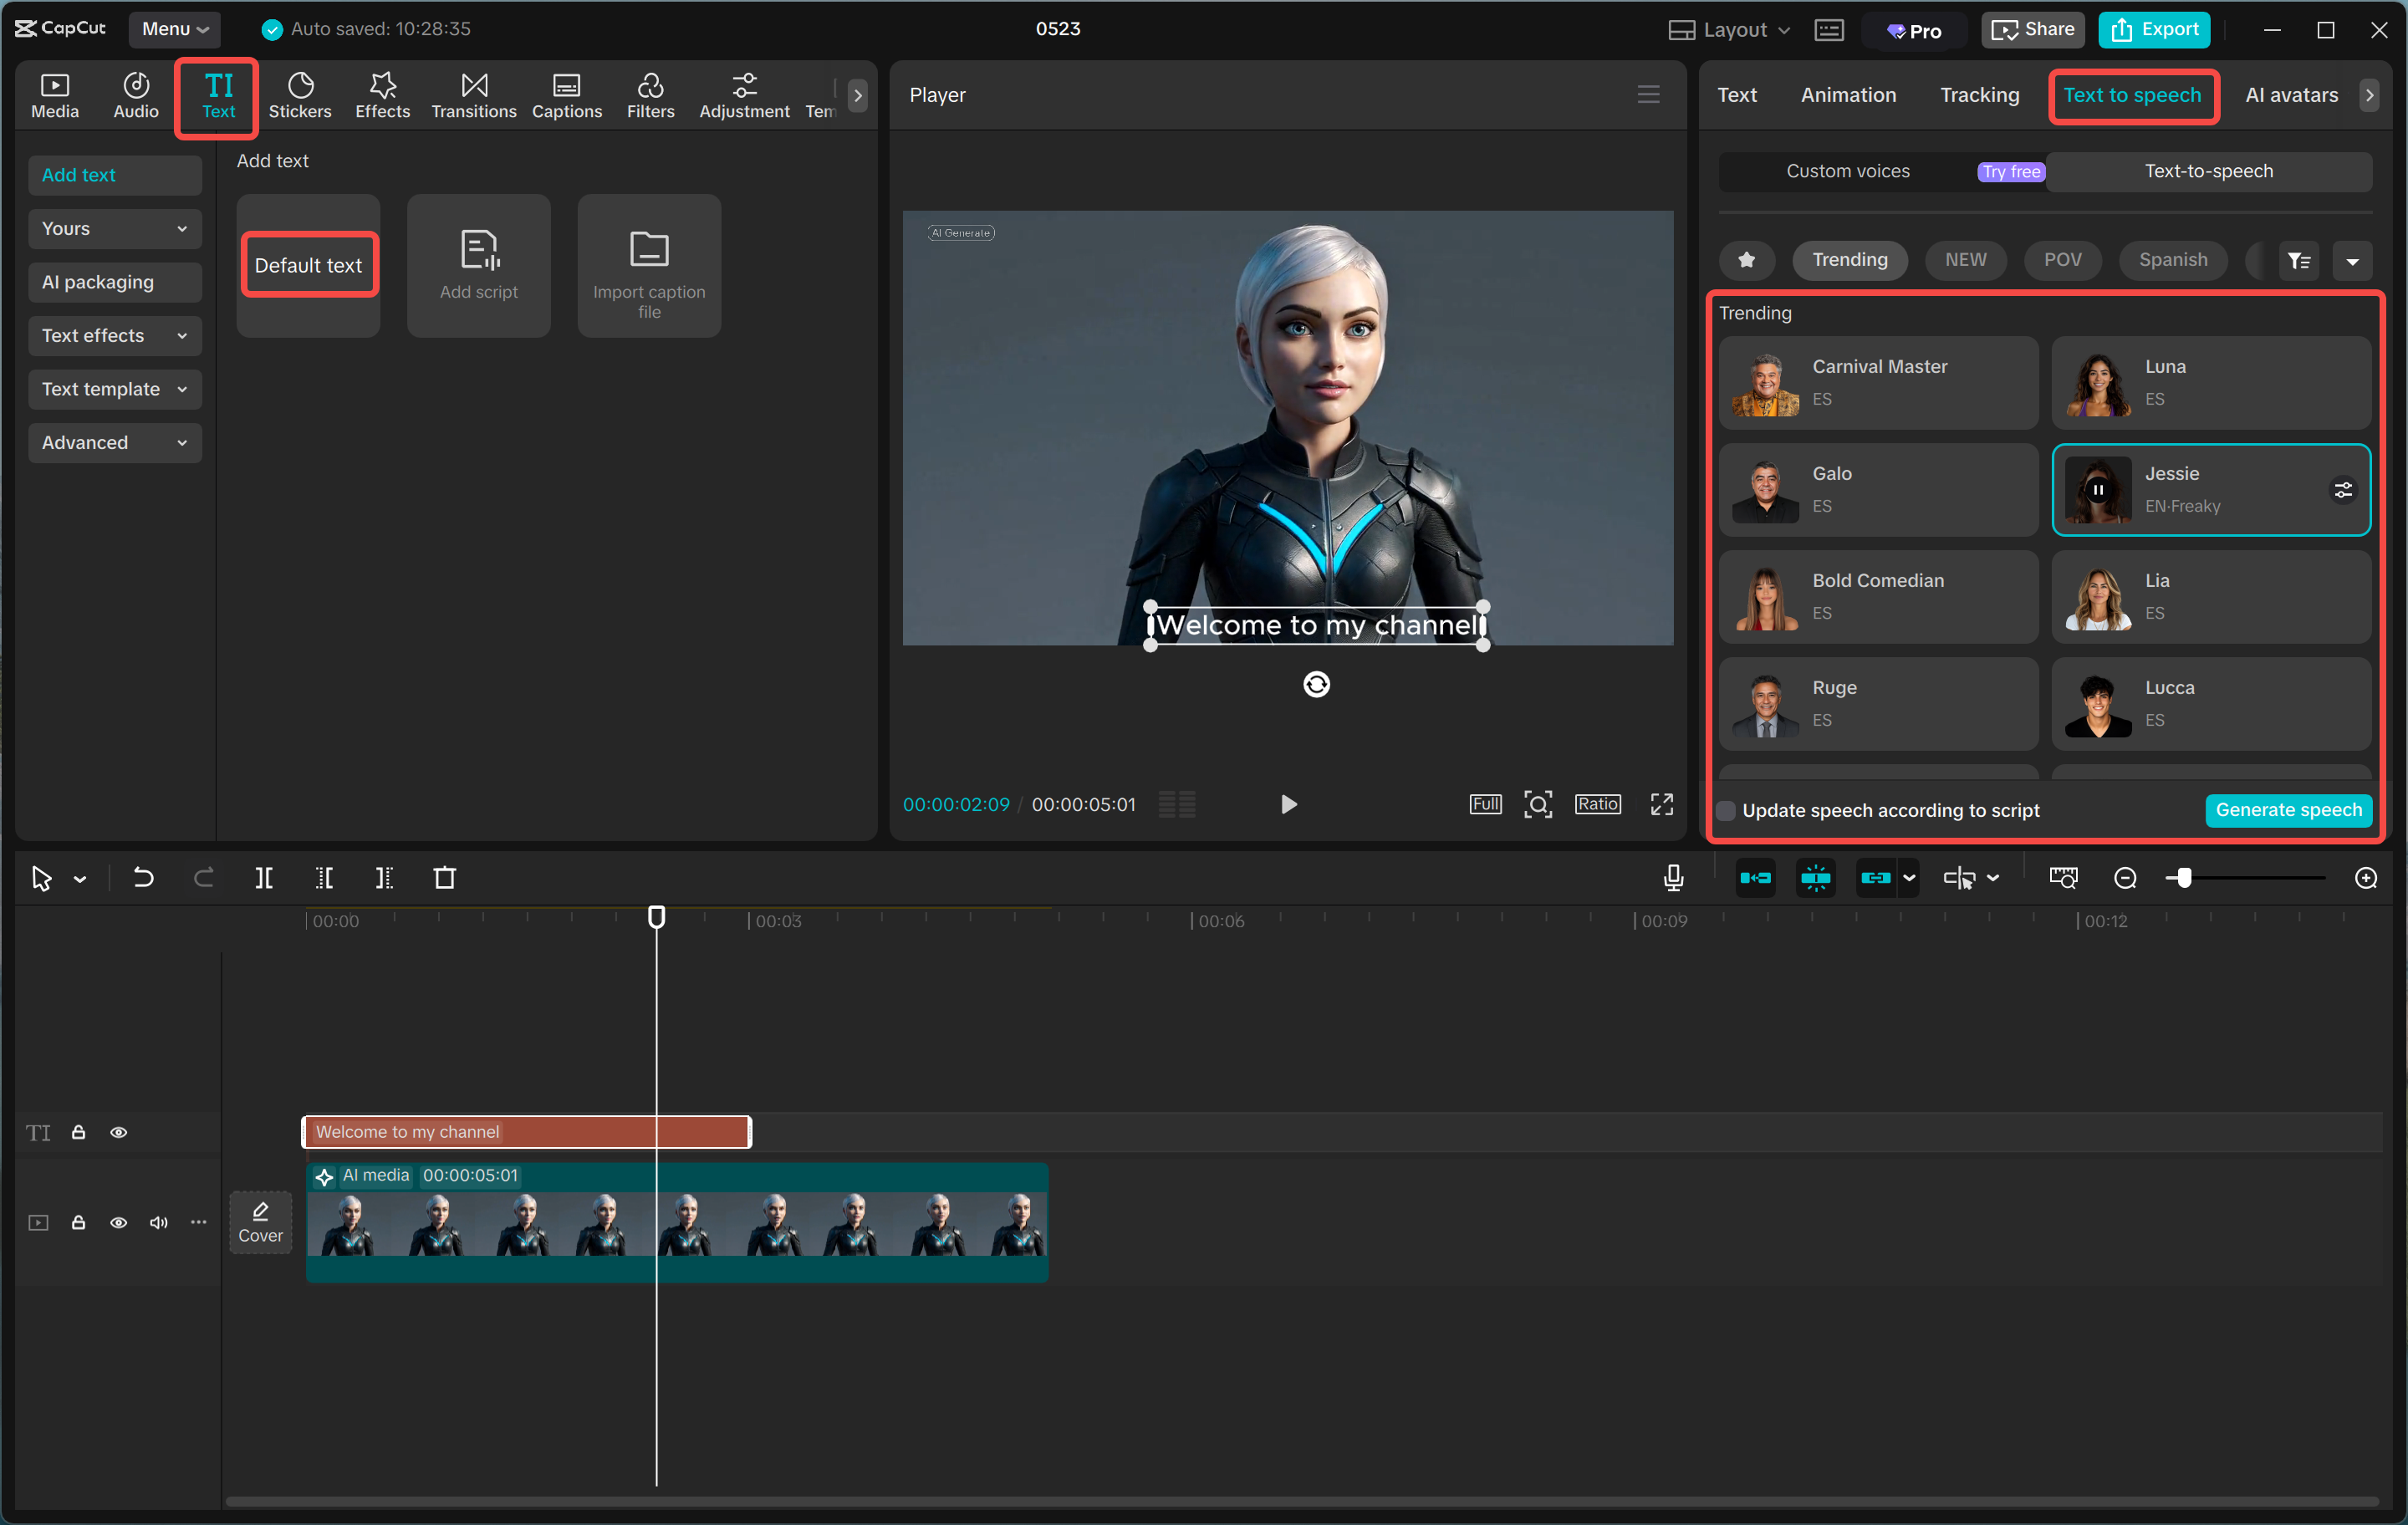Select the Media panel icon
This screenshot has width=2408, height=1525.
tap(55, 95)
